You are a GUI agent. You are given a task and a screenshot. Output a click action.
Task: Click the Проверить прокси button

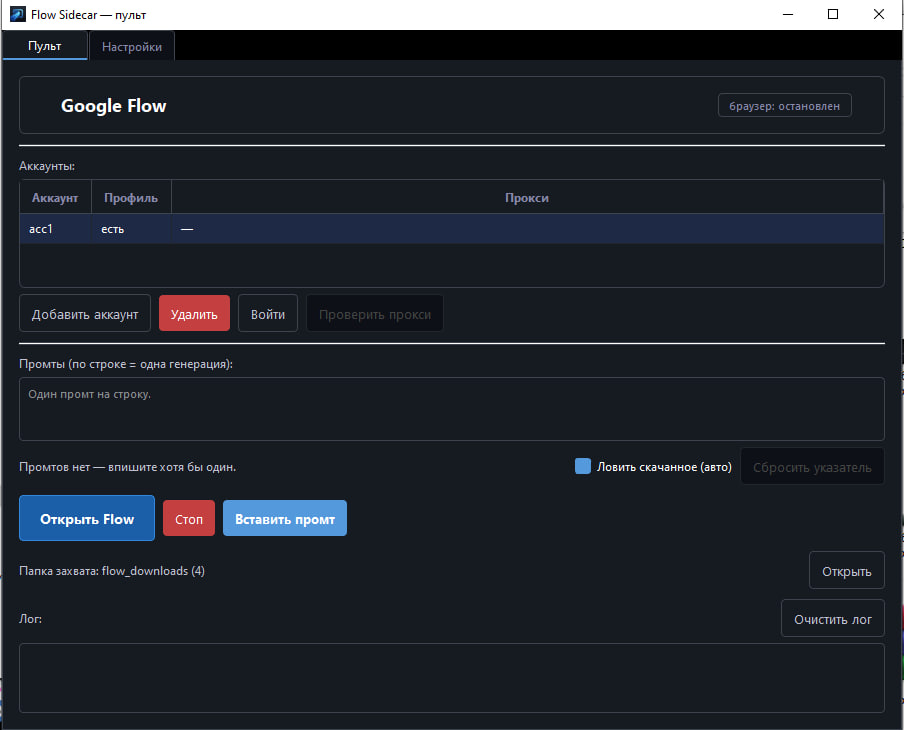tap(375, 314)
